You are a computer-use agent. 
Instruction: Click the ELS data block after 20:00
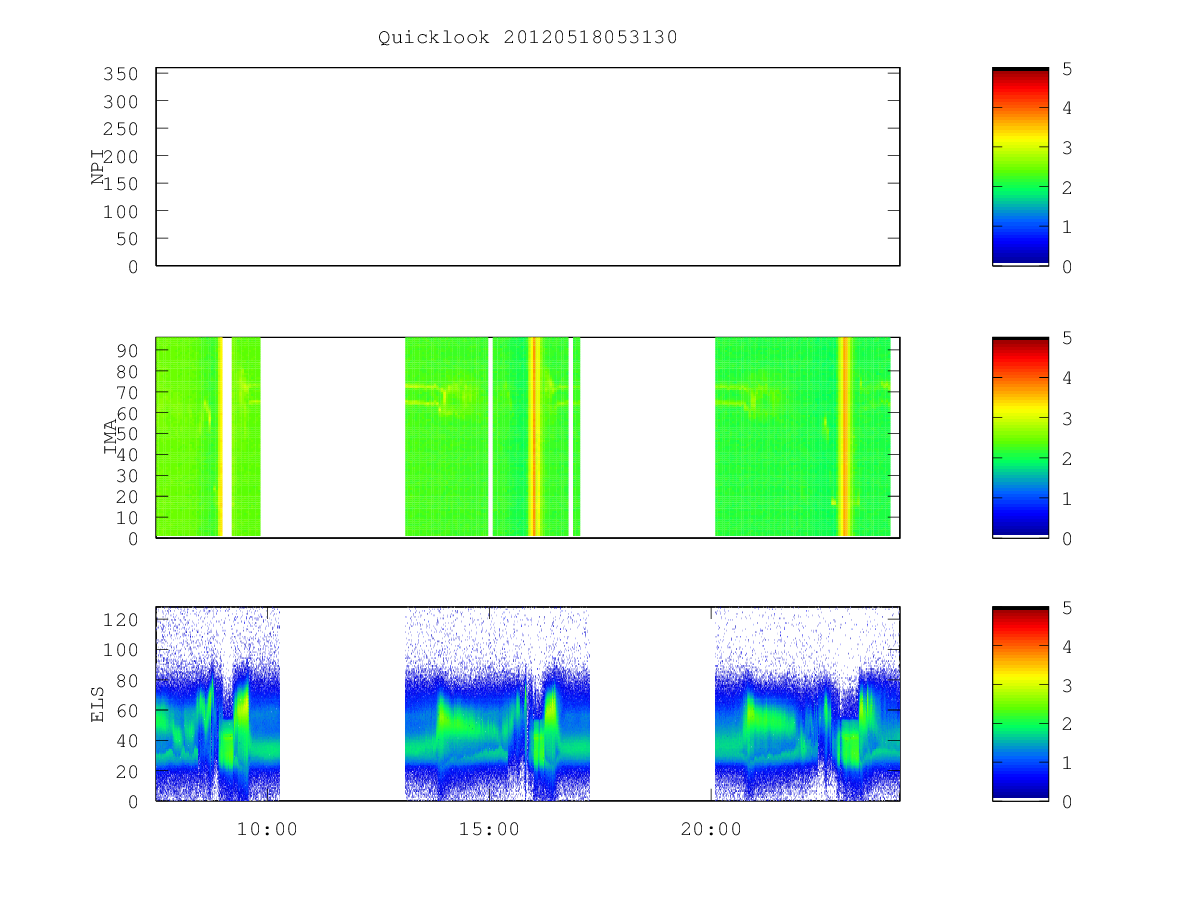[x=807, y=704]
